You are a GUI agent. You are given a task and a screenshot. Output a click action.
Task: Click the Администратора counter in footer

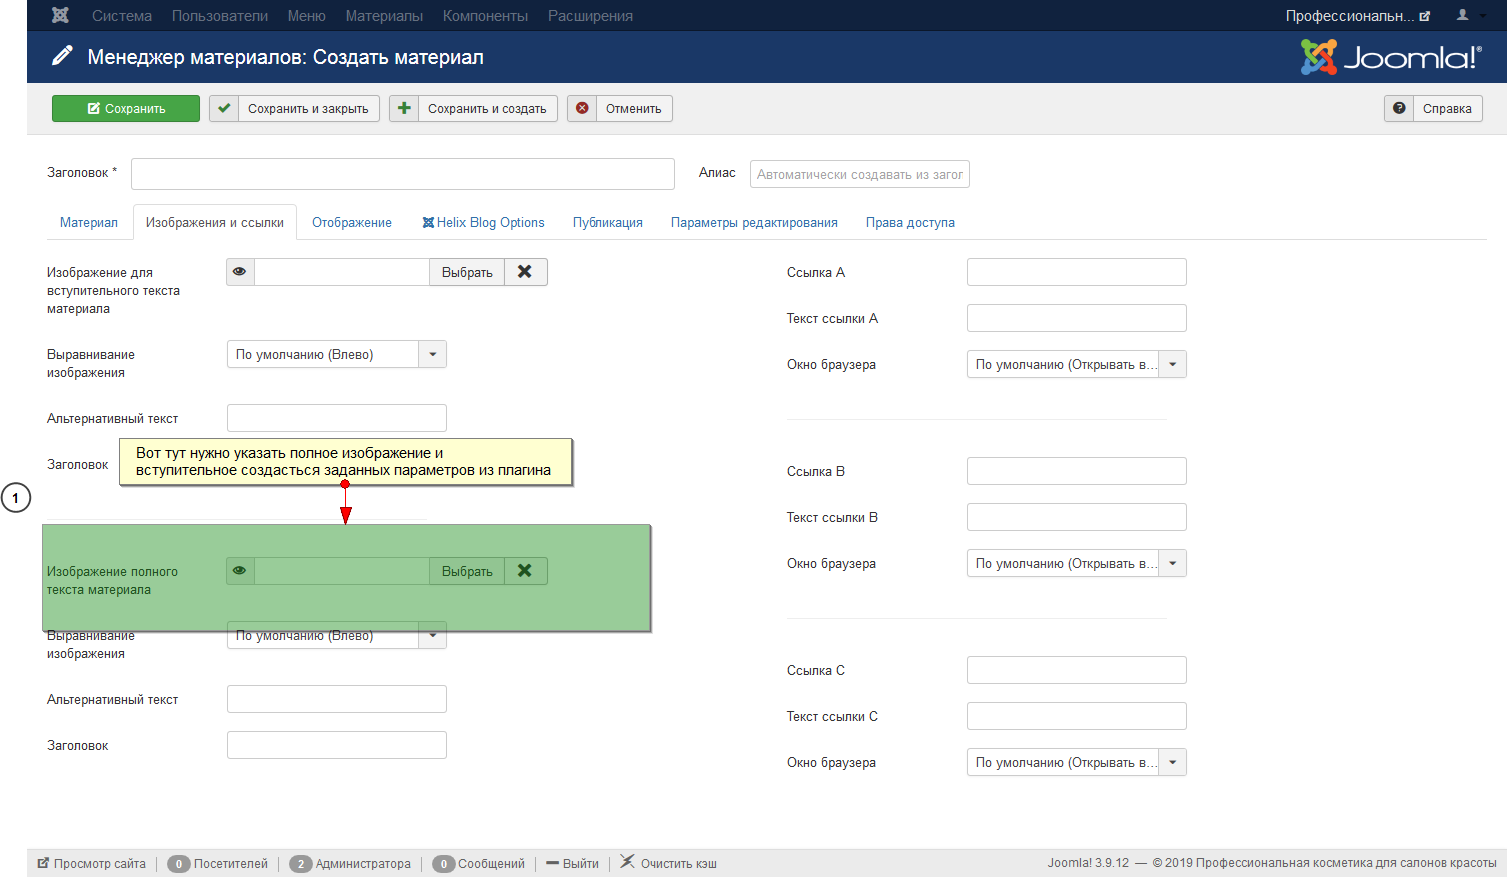pos(350,864)
